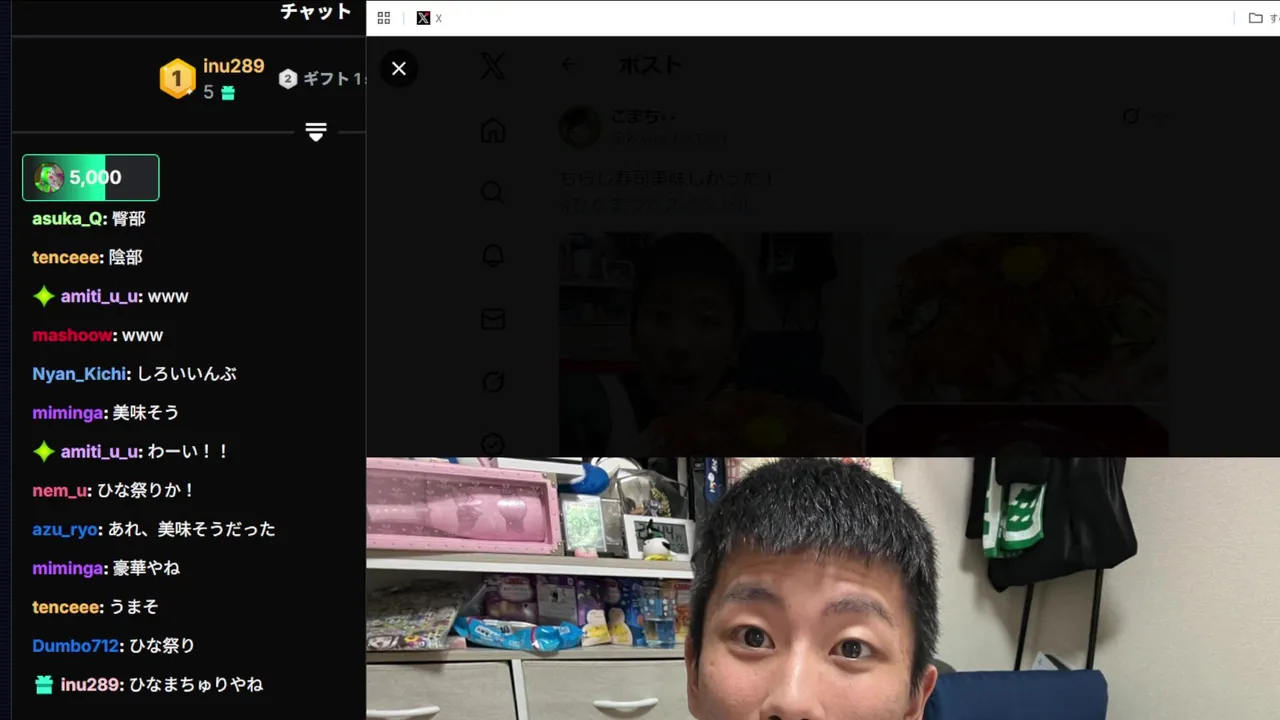Open Home from the X sidebar
The height and width of the screenshot is (720, 1280).
[492, 130]
